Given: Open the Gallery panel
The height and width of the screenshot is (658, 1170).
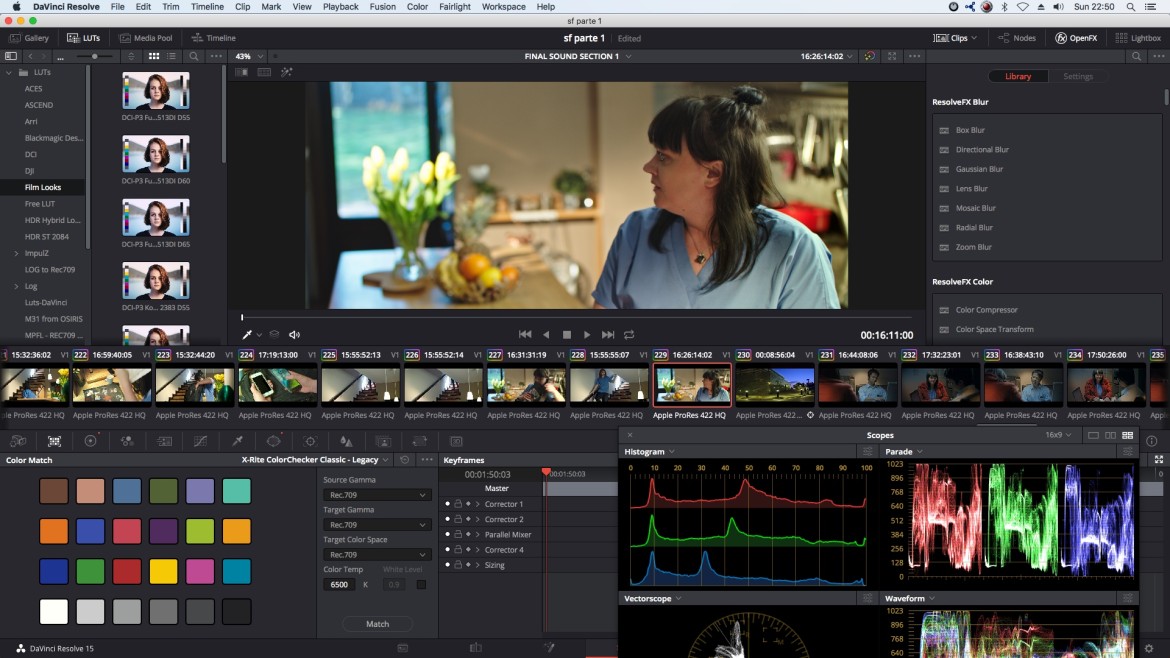Looking at the screenshot, I should pyautogui.click(x=29, y=37).
